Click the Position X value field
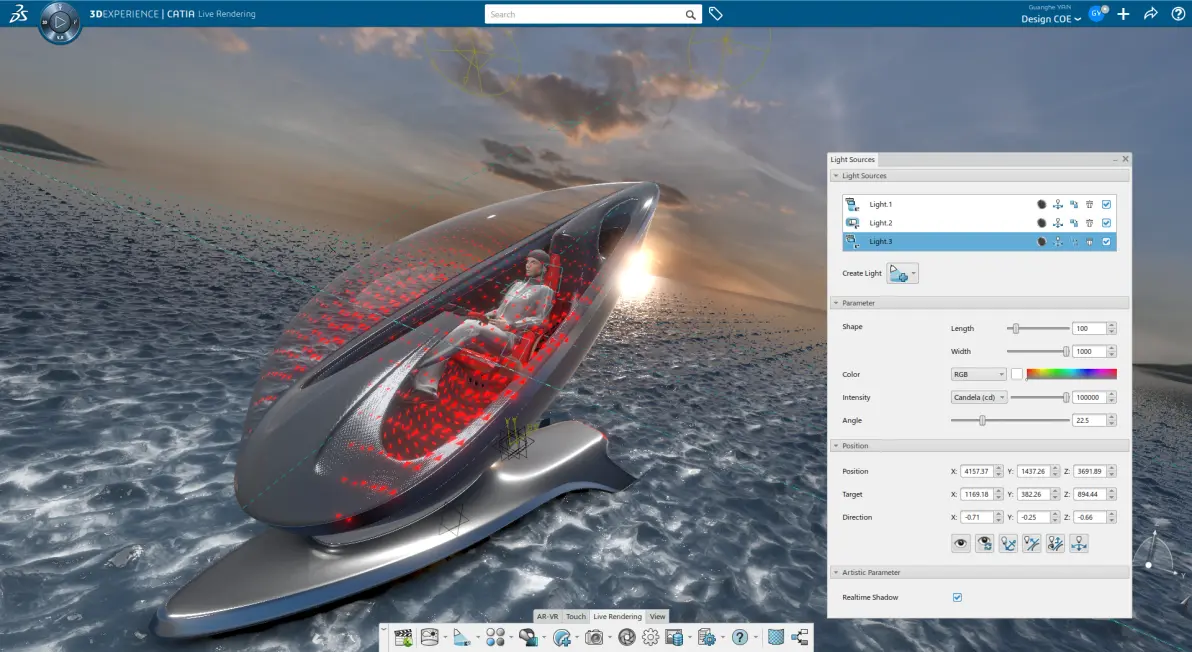Screen dimensions: 1192x652 pyautogui.click(x=977, y=471)
